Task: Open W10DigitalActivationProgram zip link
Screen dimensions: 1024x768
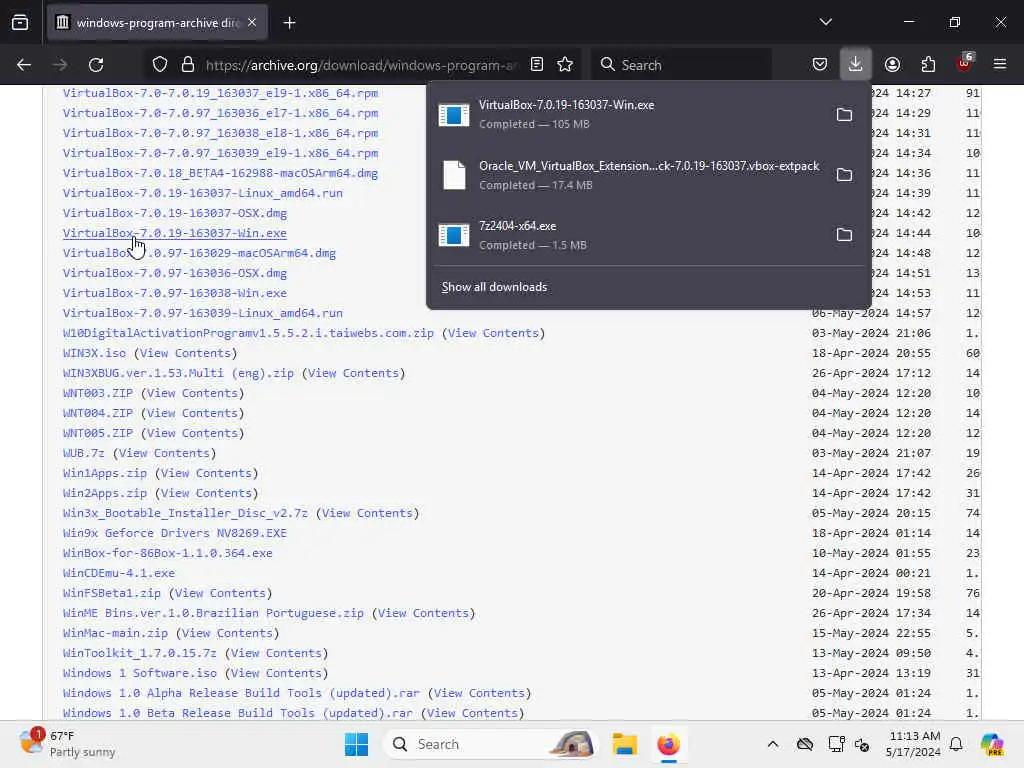Action: point(248,333)
